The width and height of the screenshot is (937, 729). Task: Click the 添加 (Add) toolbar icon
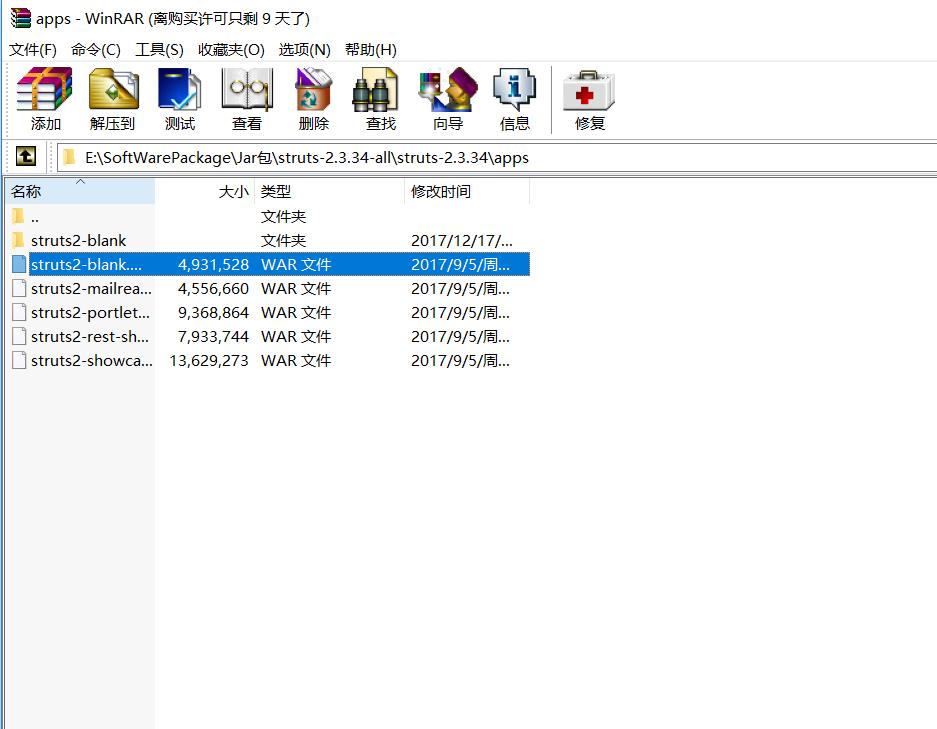point(45,89)
